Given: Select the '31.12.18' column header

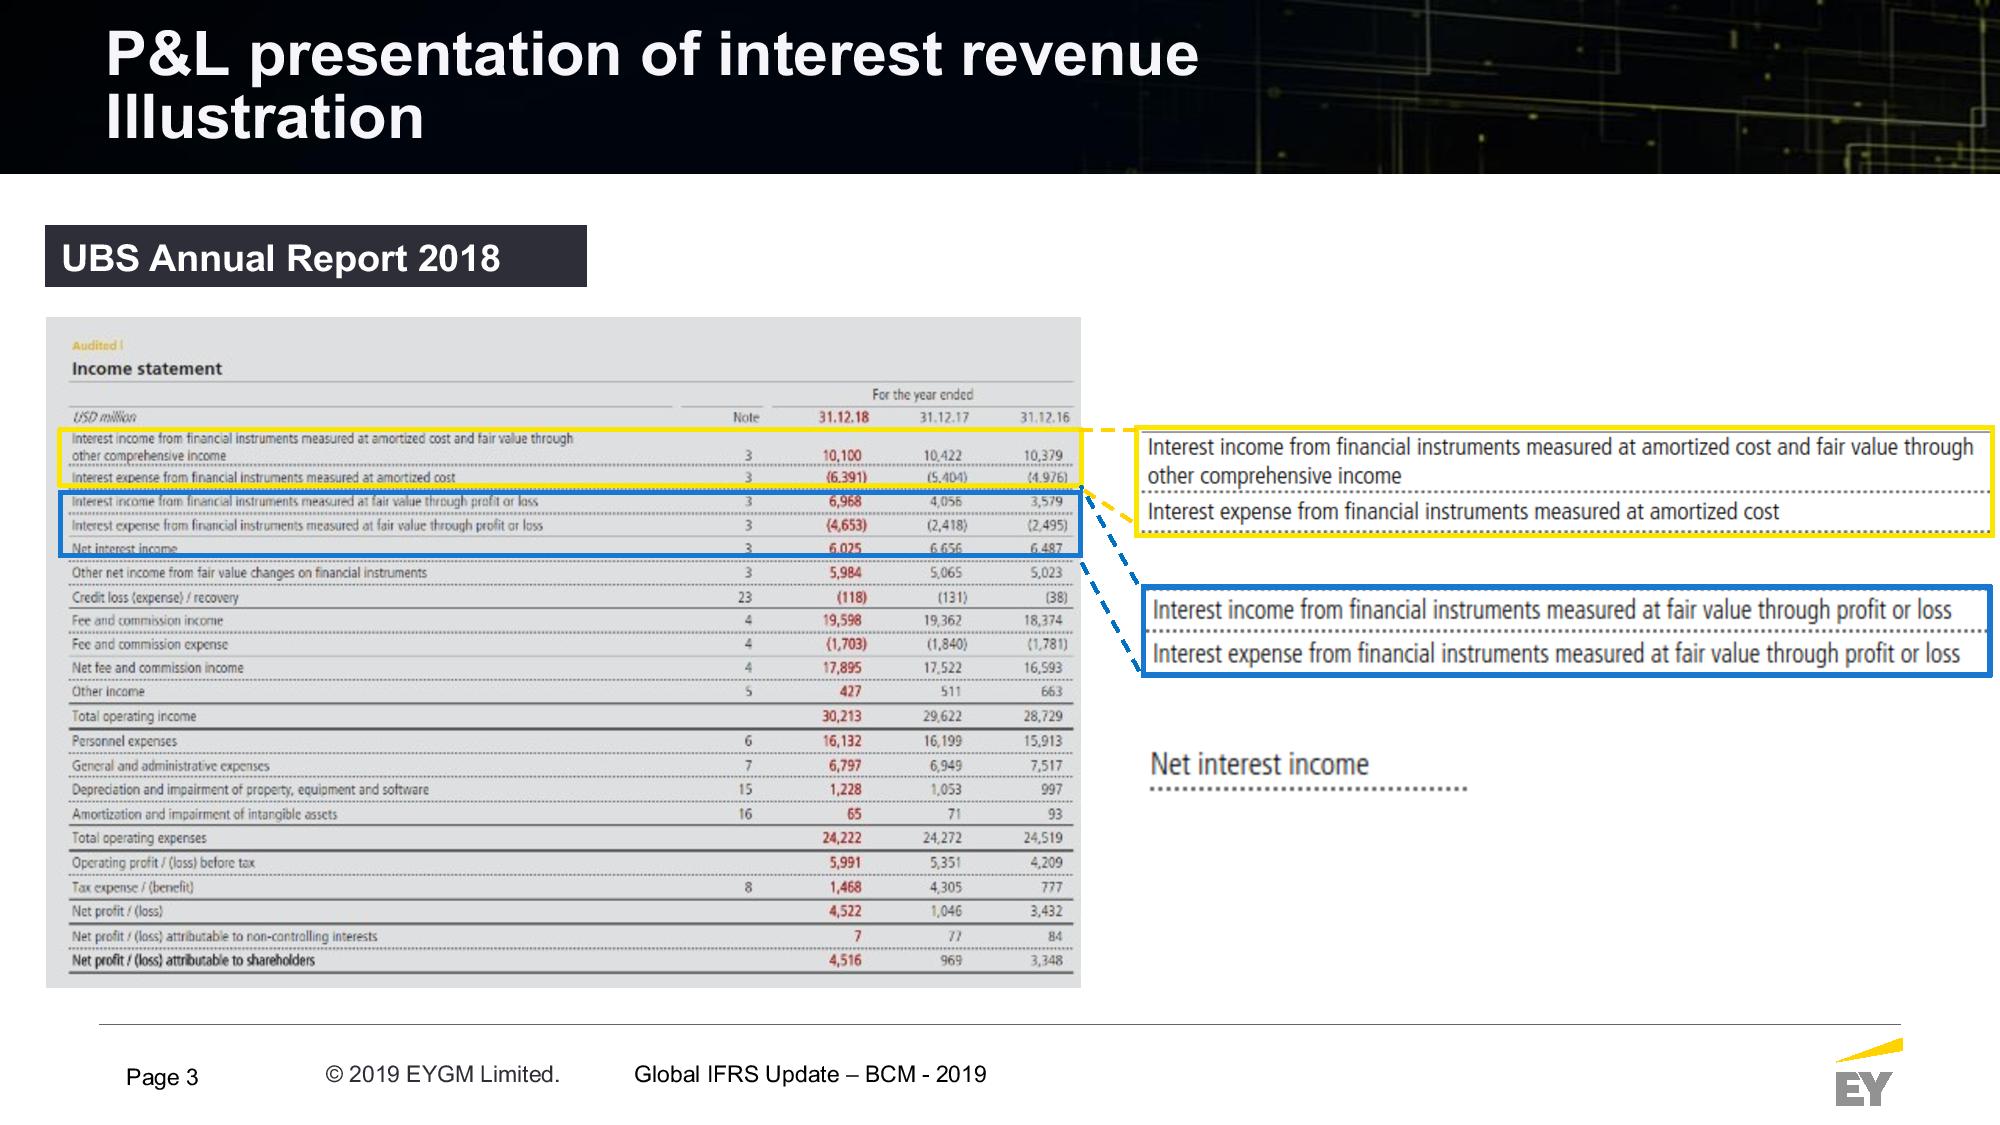Looking at the screenshot, I should (x=844, y=417).
